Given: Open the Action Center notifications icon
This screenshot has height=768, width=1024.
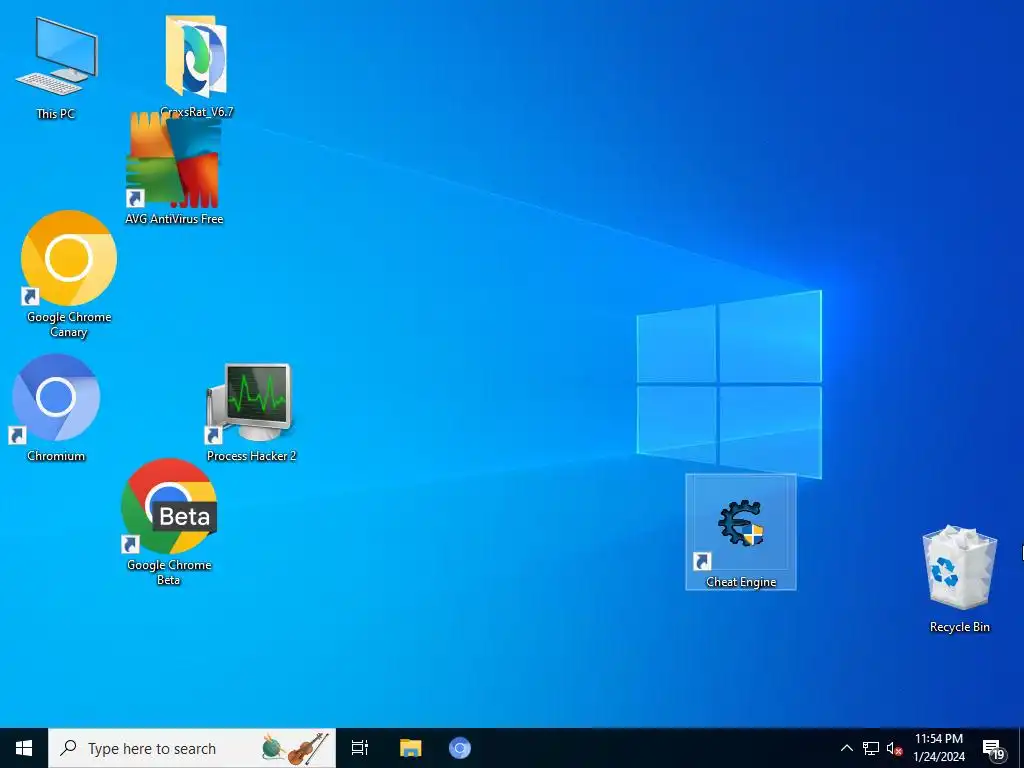Looking at the screenshot, I should [993, 749].
